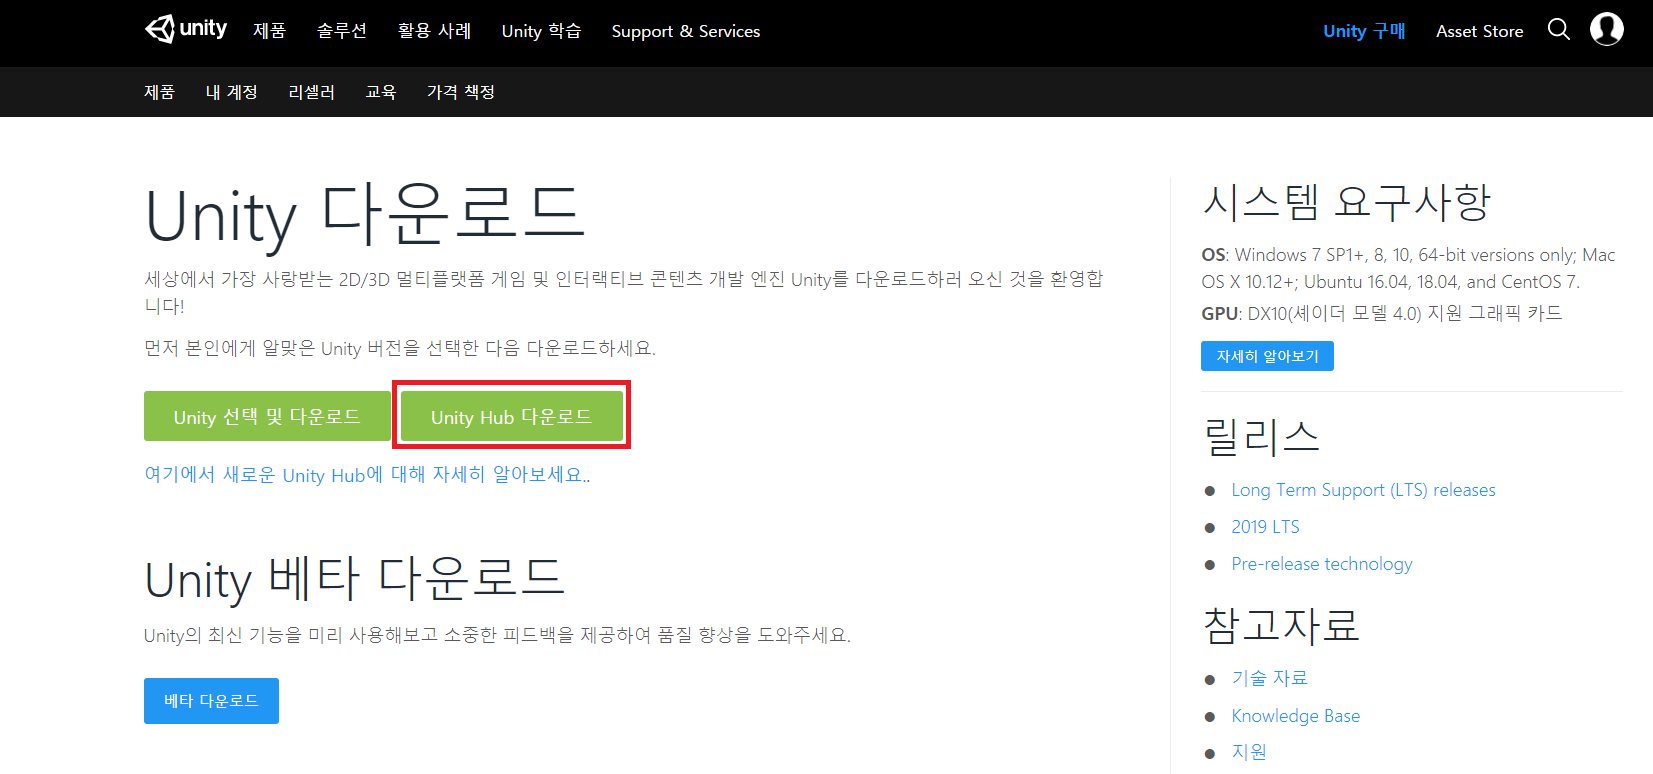Select 제품 in the secondary navigation bar

tap(160, 92)
